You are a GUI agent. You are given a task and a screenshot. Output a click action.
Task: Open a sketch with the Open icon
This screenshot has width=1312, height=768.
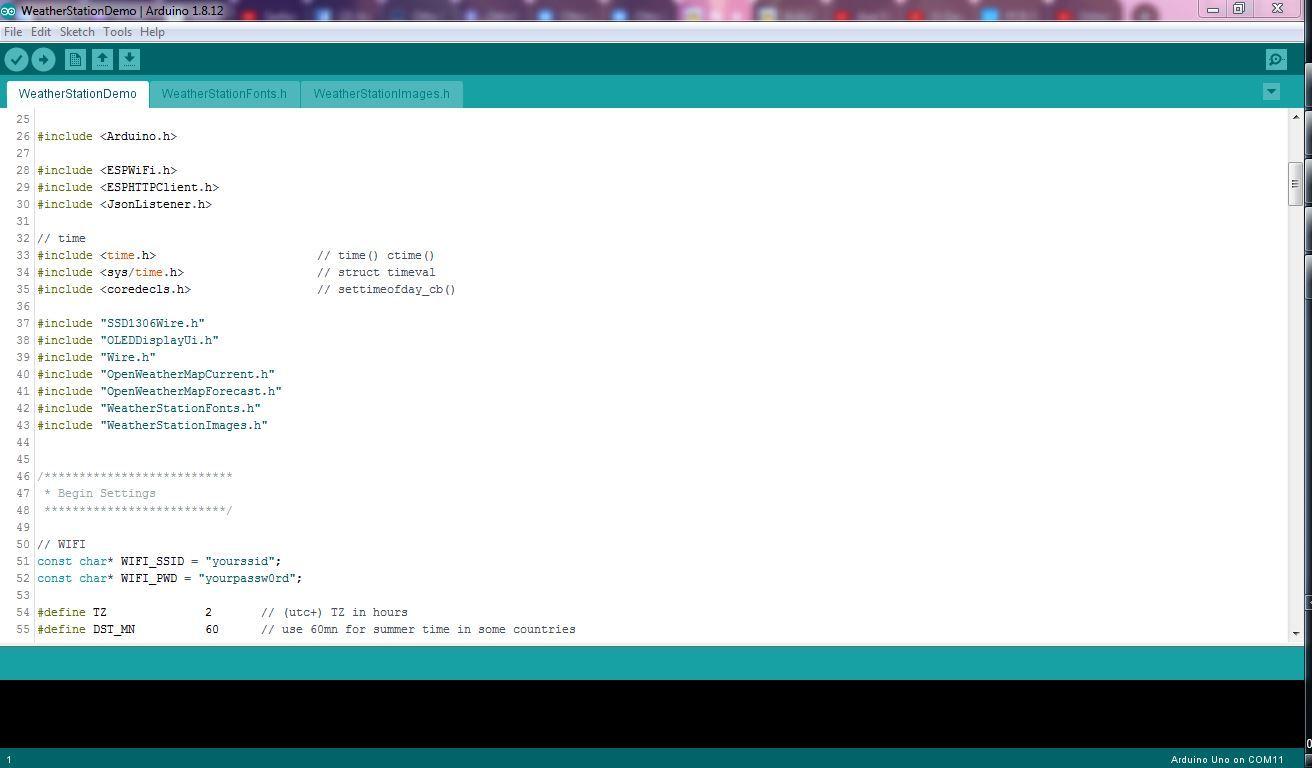click(x=102, y=59)
